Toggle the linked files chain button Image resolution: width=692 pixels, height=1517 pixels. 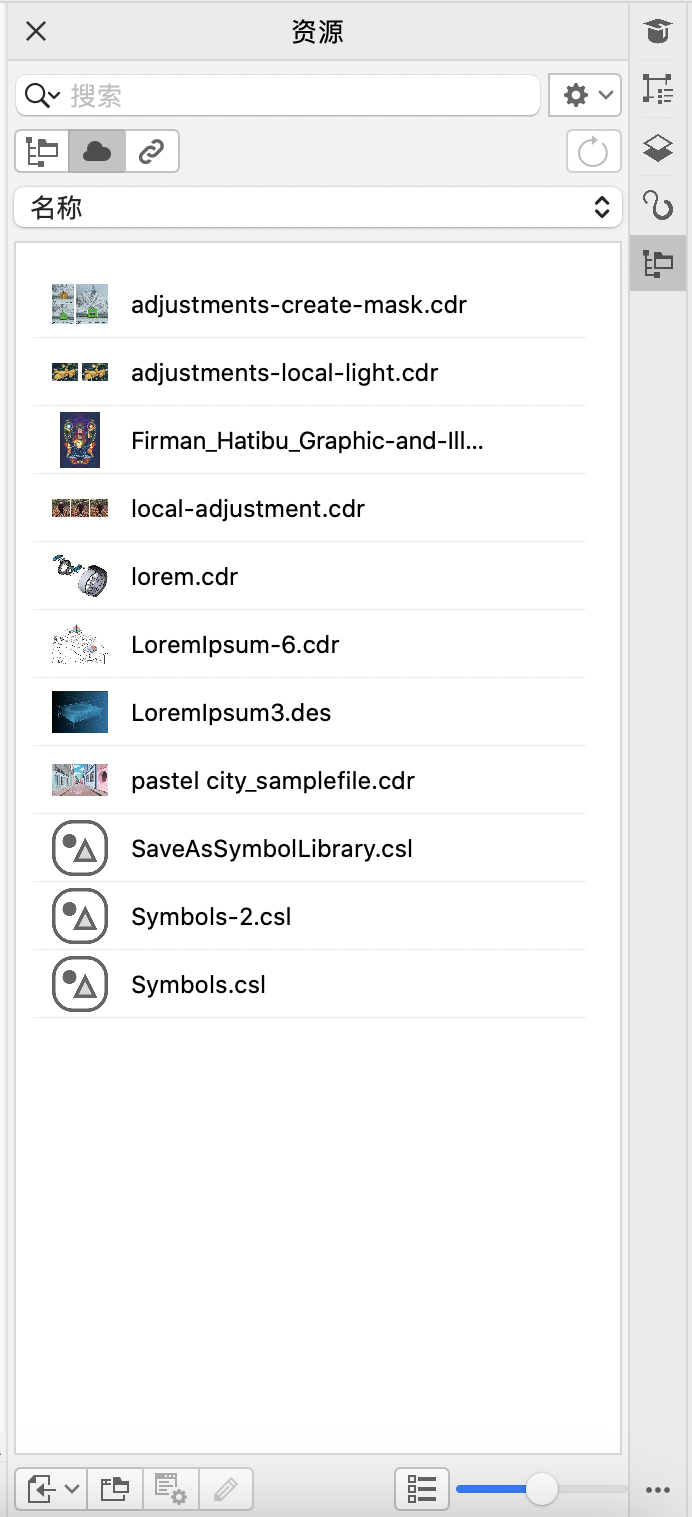[x=152, y=152]
